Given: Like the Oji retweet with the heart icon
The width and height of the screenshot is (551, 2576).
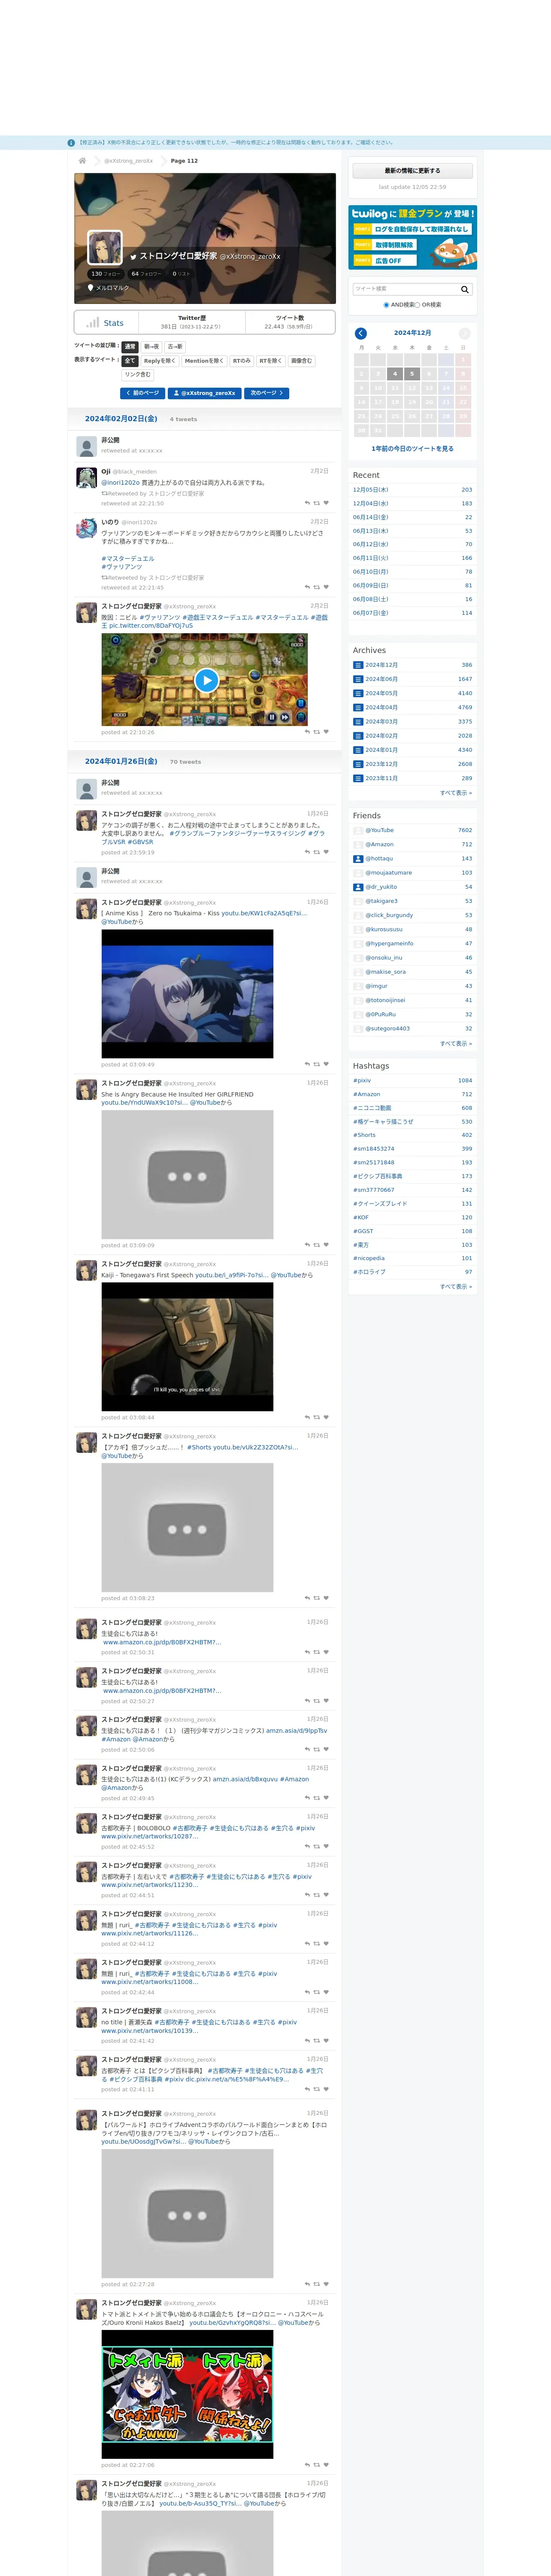Looking at the screenshot, I should coord(326,503).
